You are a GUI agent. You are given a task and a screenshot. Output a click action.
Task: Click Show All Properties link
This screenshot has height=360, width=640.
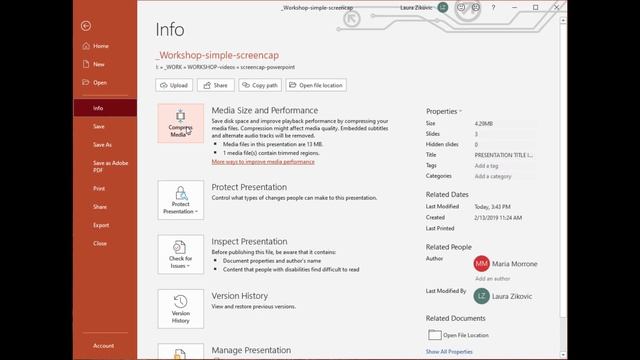449,352
